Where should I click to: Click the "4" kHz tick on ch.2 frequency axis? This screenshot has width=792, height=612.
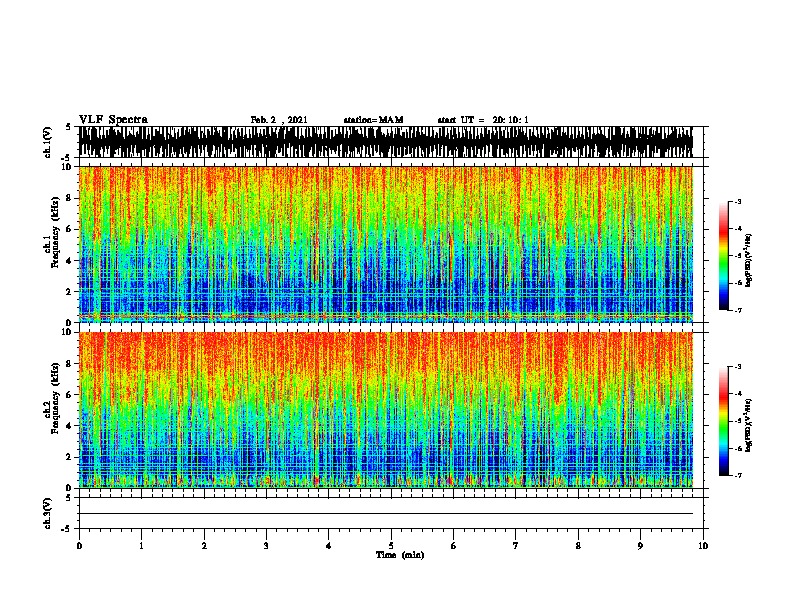pyautogui.click(x=70, y=426)
